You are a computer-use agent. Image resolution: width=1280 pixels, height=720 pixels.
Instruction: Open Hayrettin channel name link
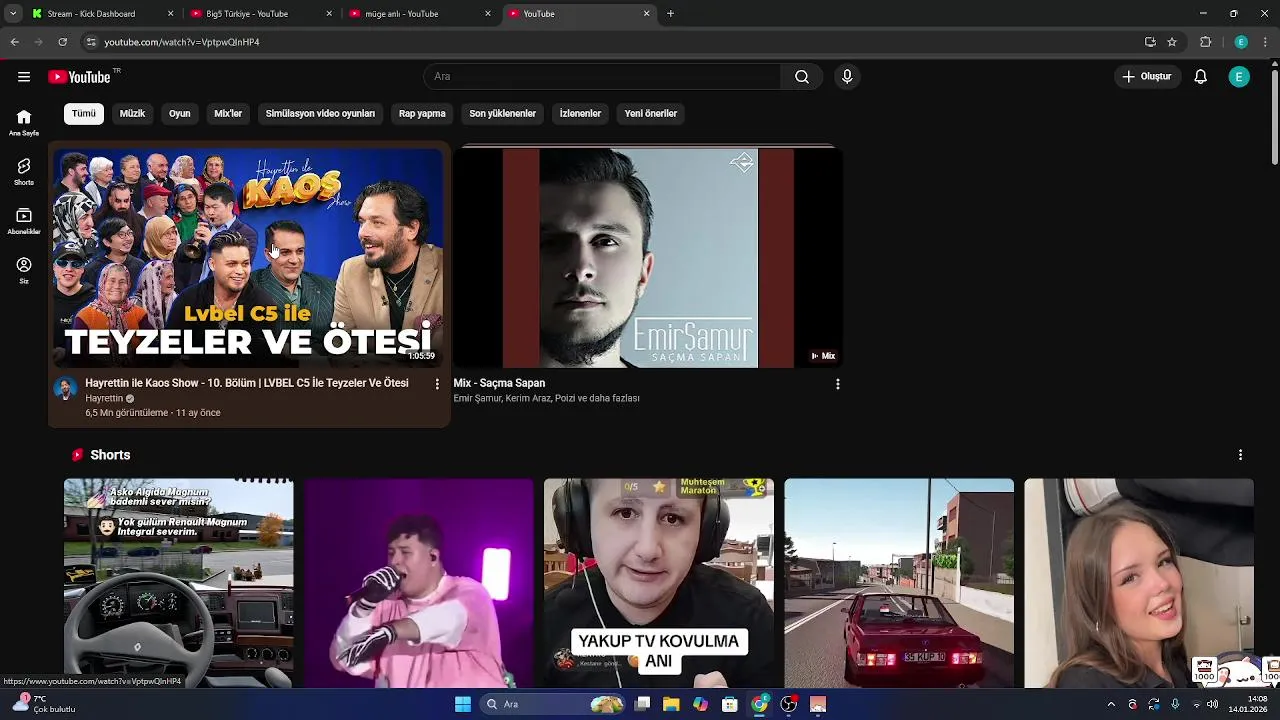(x=104, y=398)
